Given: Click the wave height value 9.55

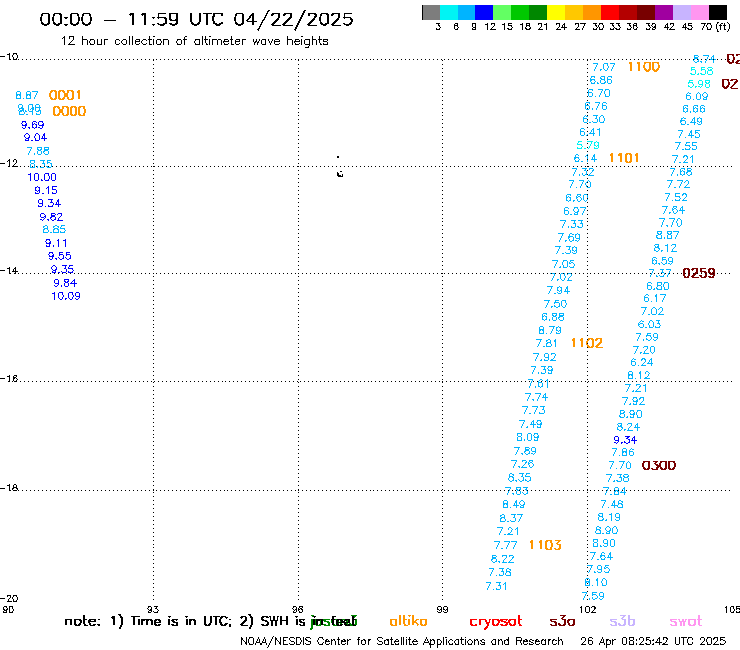Looking at the screenshot, I should click(59, 256).
